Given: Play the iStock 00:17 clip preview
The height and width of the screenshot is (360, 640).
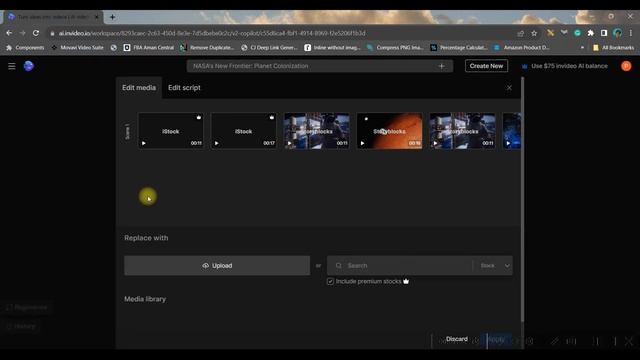Looking at the screenshot, I should pyautogui.click(x=216, y=143).
